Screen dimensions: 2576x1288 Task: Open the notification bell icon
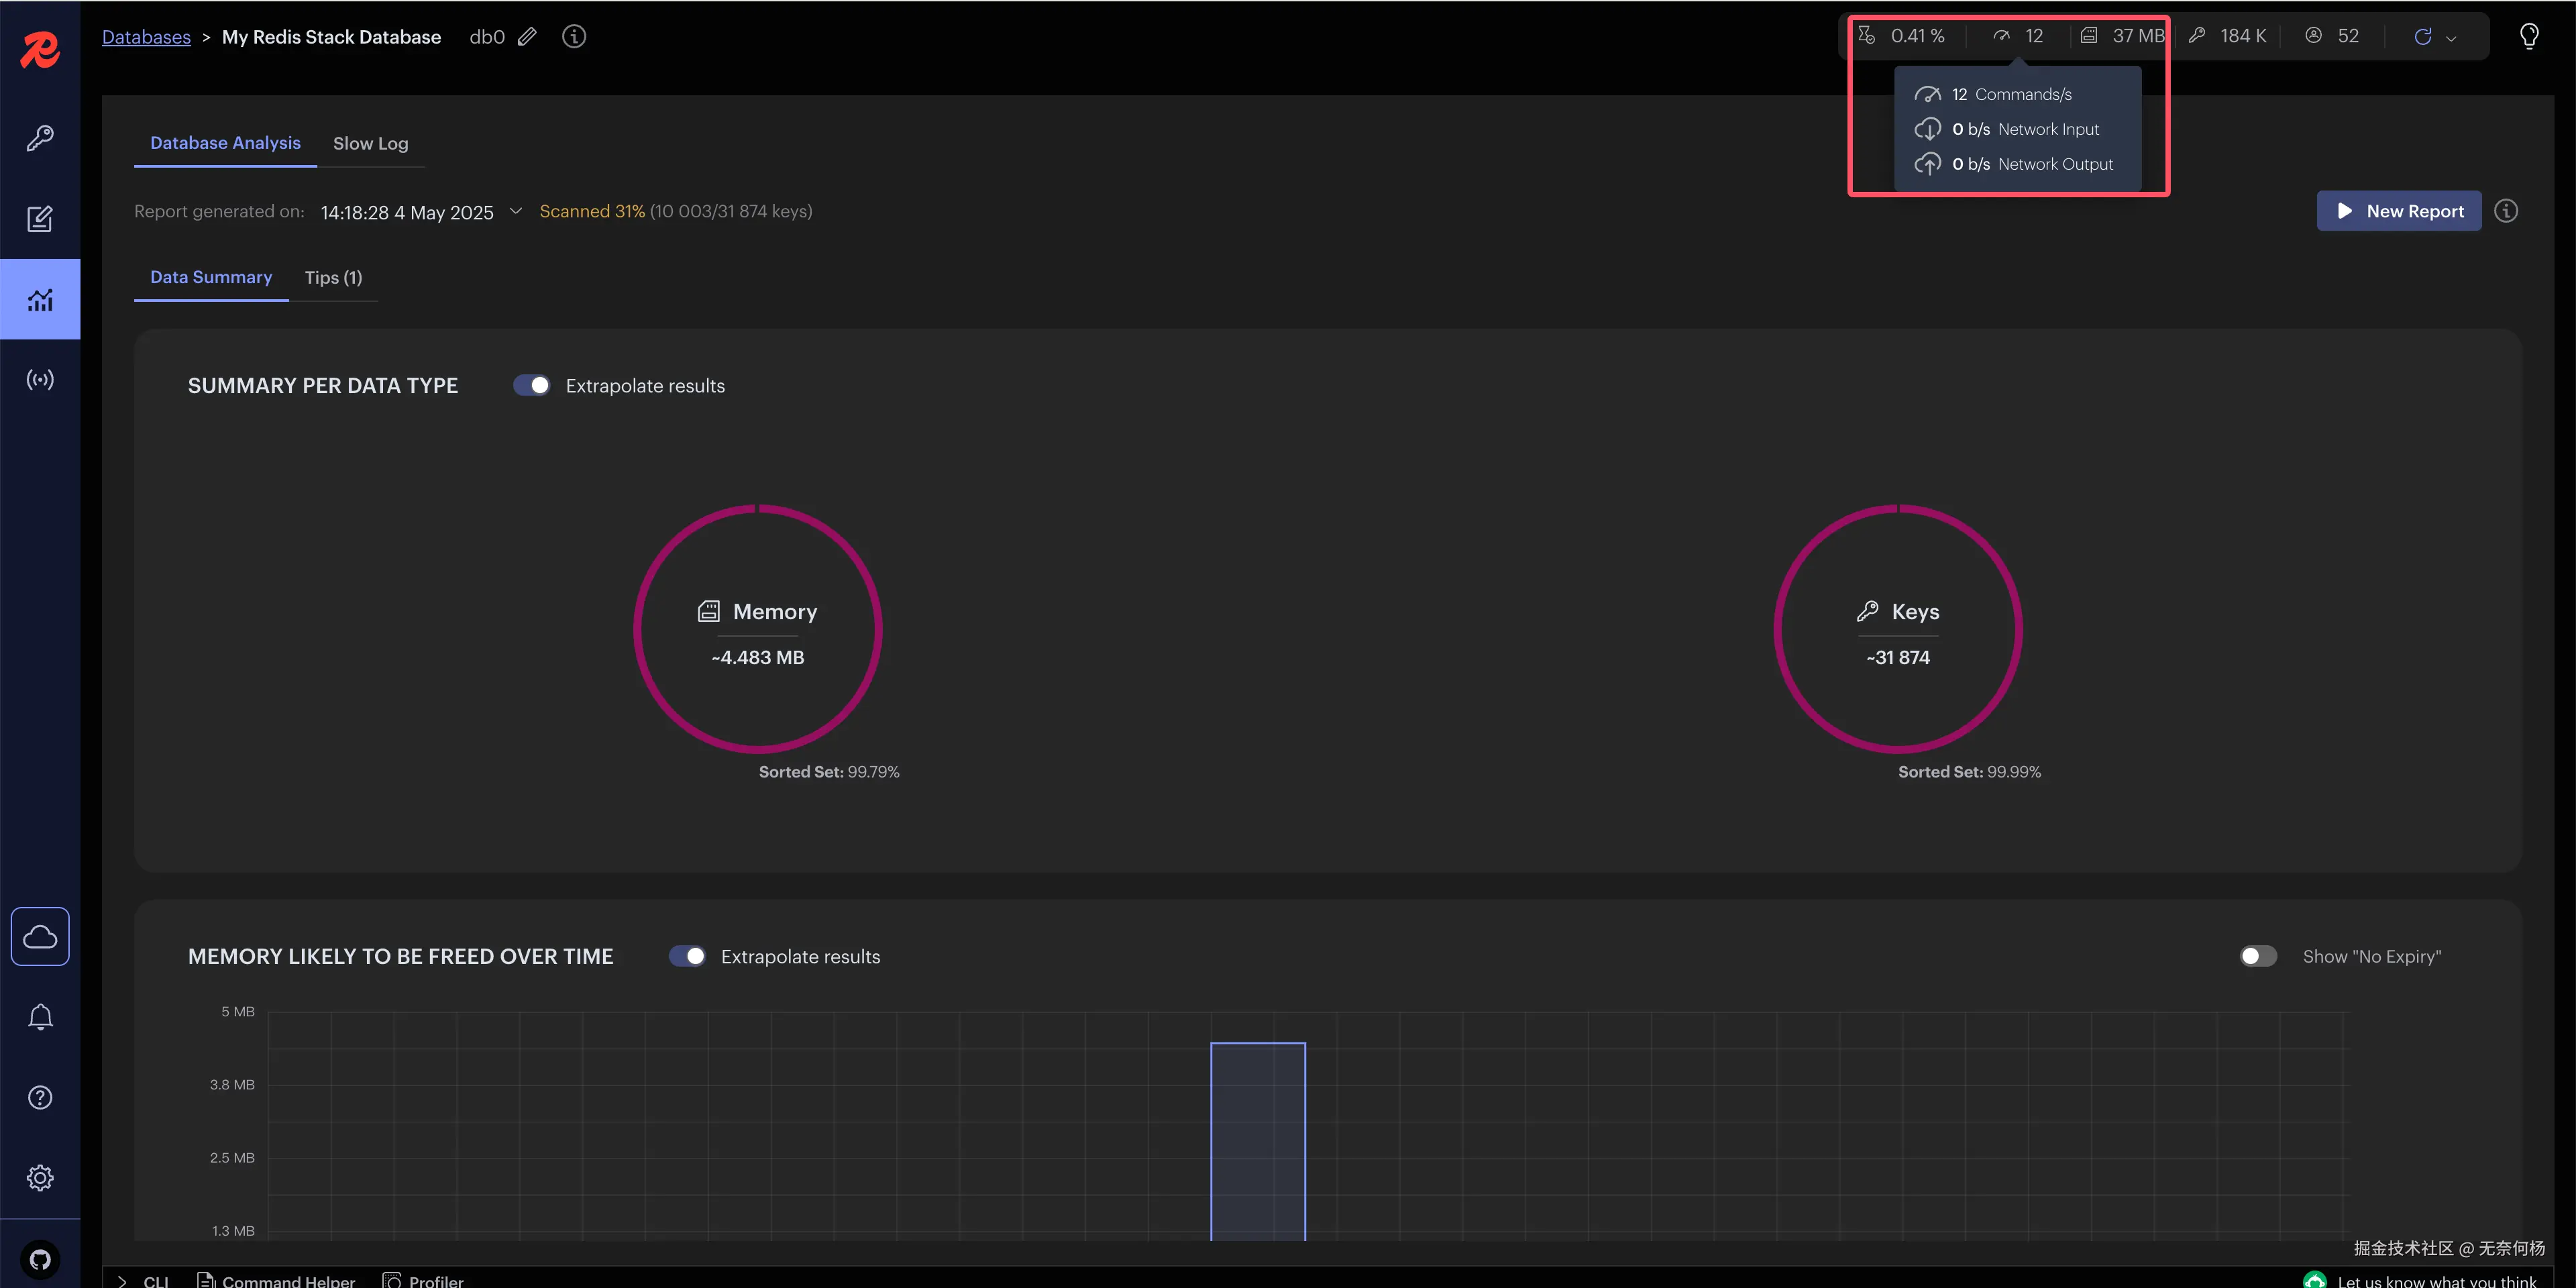[40, 1017]
